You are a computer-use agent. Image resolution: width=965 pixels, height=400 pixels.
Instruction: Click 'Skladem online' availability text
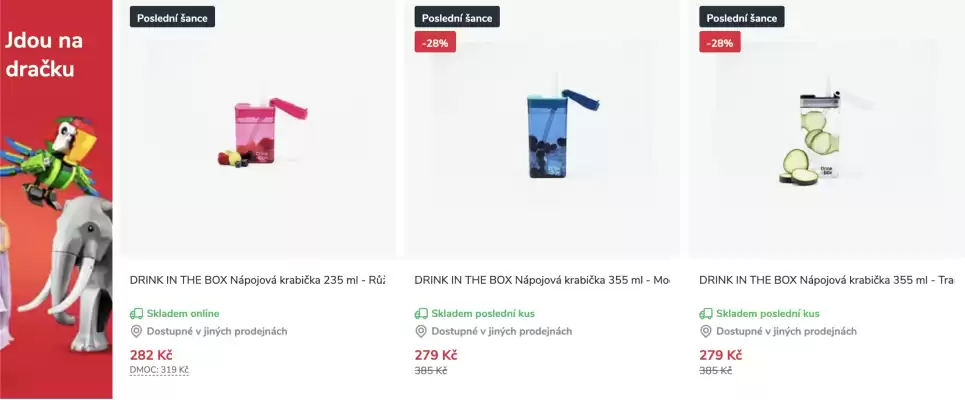click(x=183, y=314)
